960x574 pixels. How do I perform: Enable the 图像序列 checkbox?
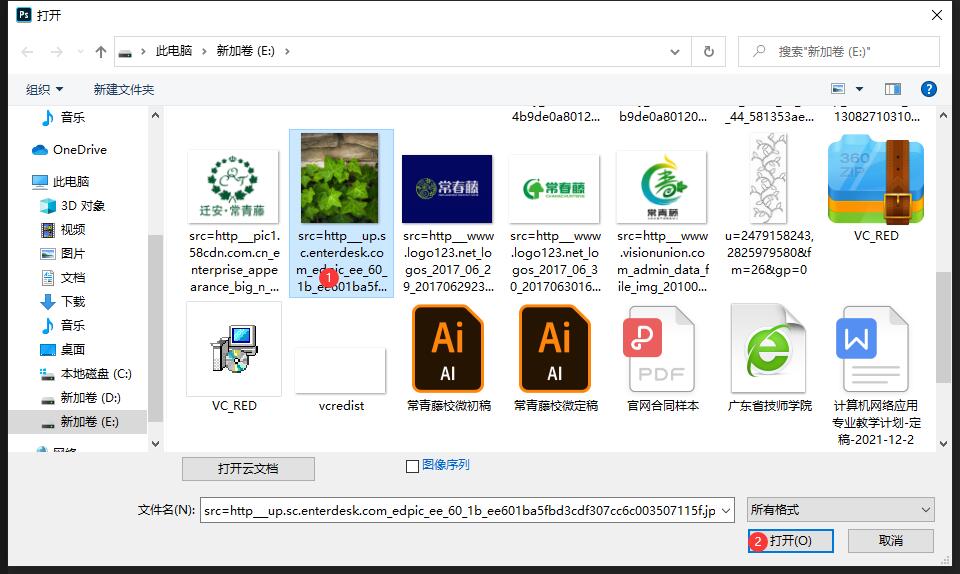pos(413,466)
